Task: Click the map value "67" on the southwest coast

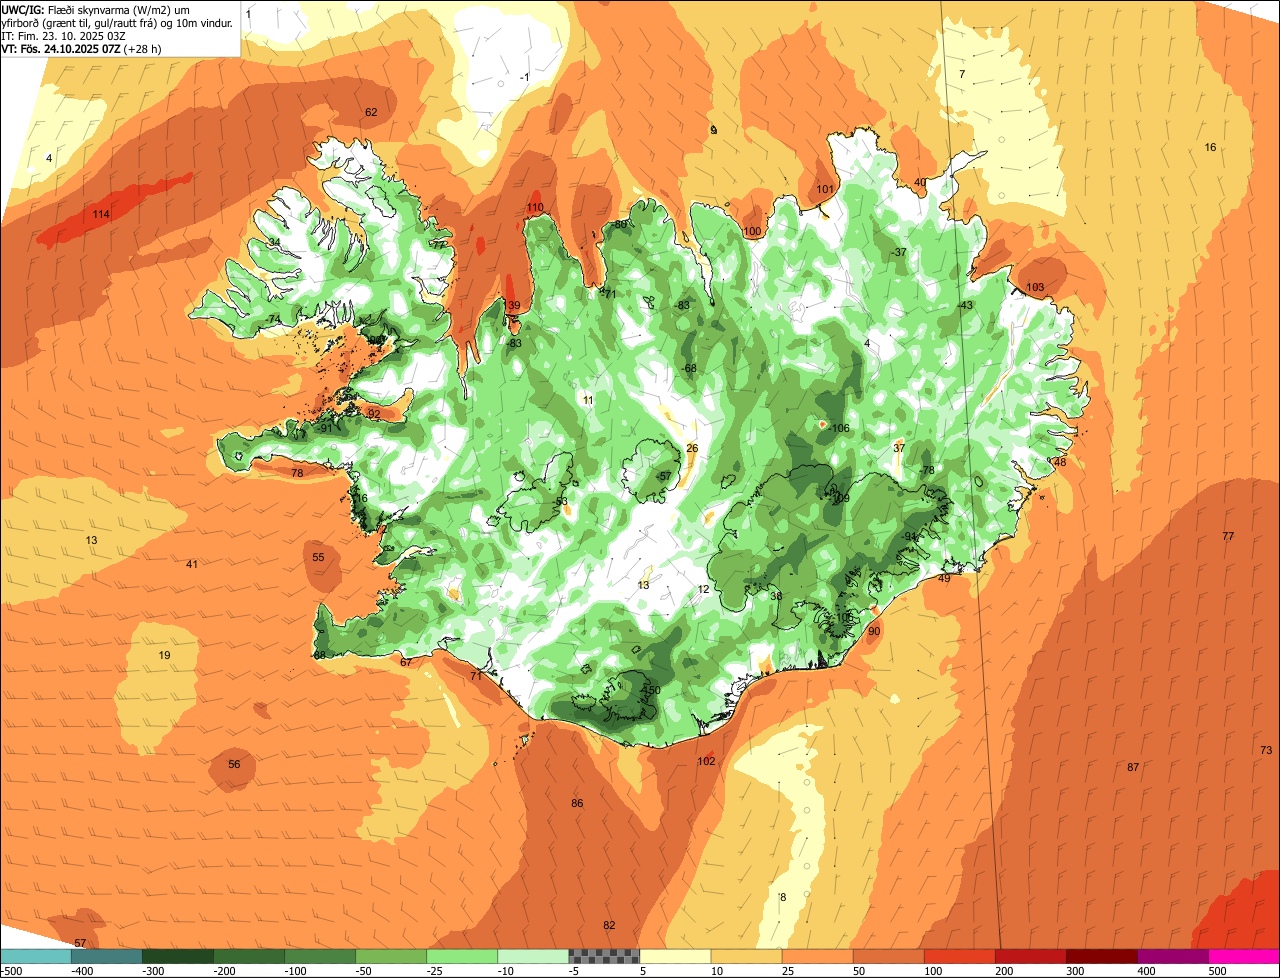Action: (406, 663)
